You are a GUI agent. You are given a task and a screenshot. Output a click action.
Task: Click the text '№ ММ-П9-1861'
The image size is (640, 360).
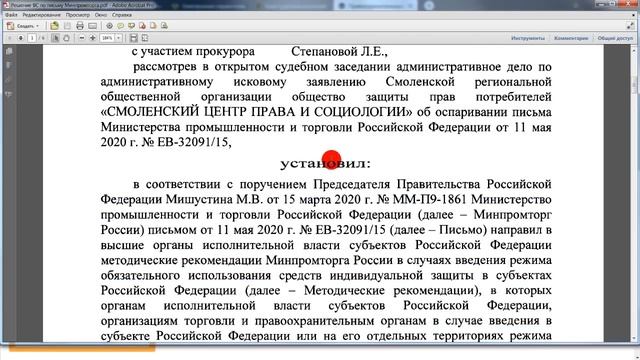coord(422,199)
